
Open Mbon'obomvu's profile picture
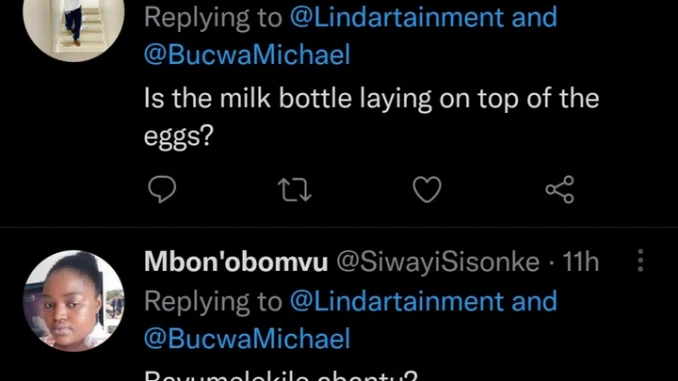[x=74, y=301]
